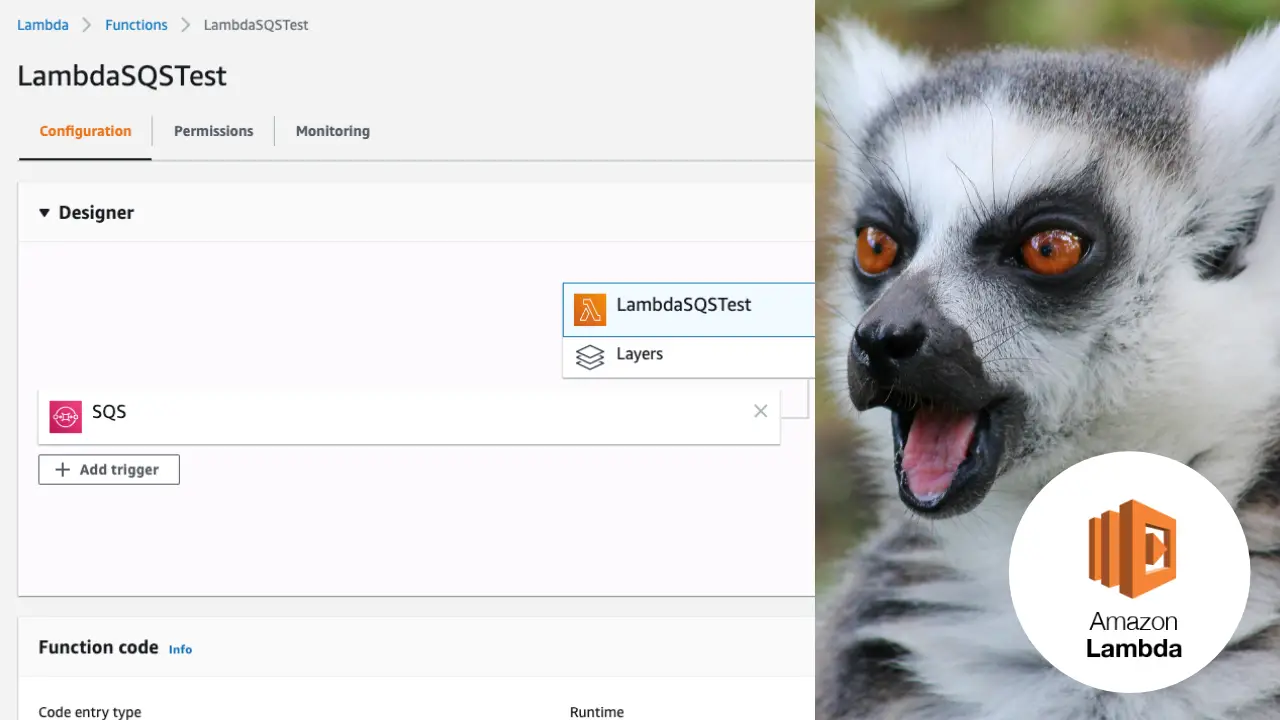The height and width of the screenshot is (720, 1280).
Task: Click the plus icon on Add trigger
Action: [62, 469]
